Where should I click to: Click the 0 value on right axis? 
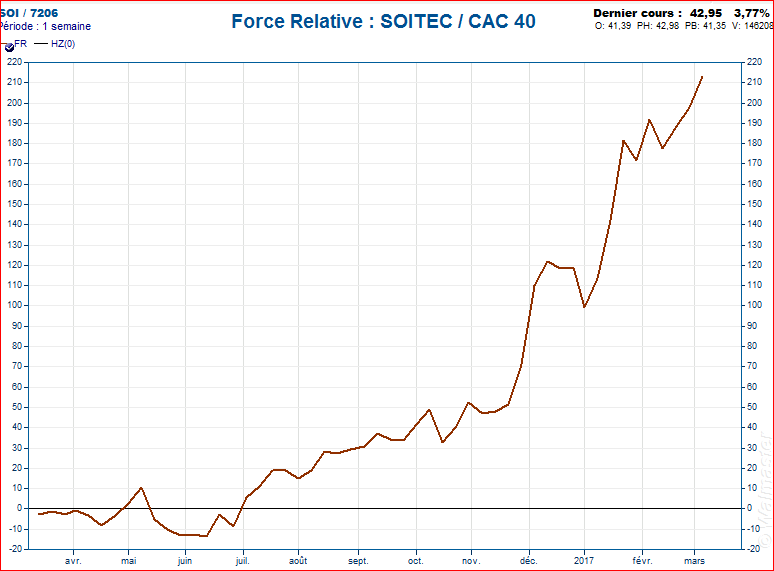[x=750, y=508]
